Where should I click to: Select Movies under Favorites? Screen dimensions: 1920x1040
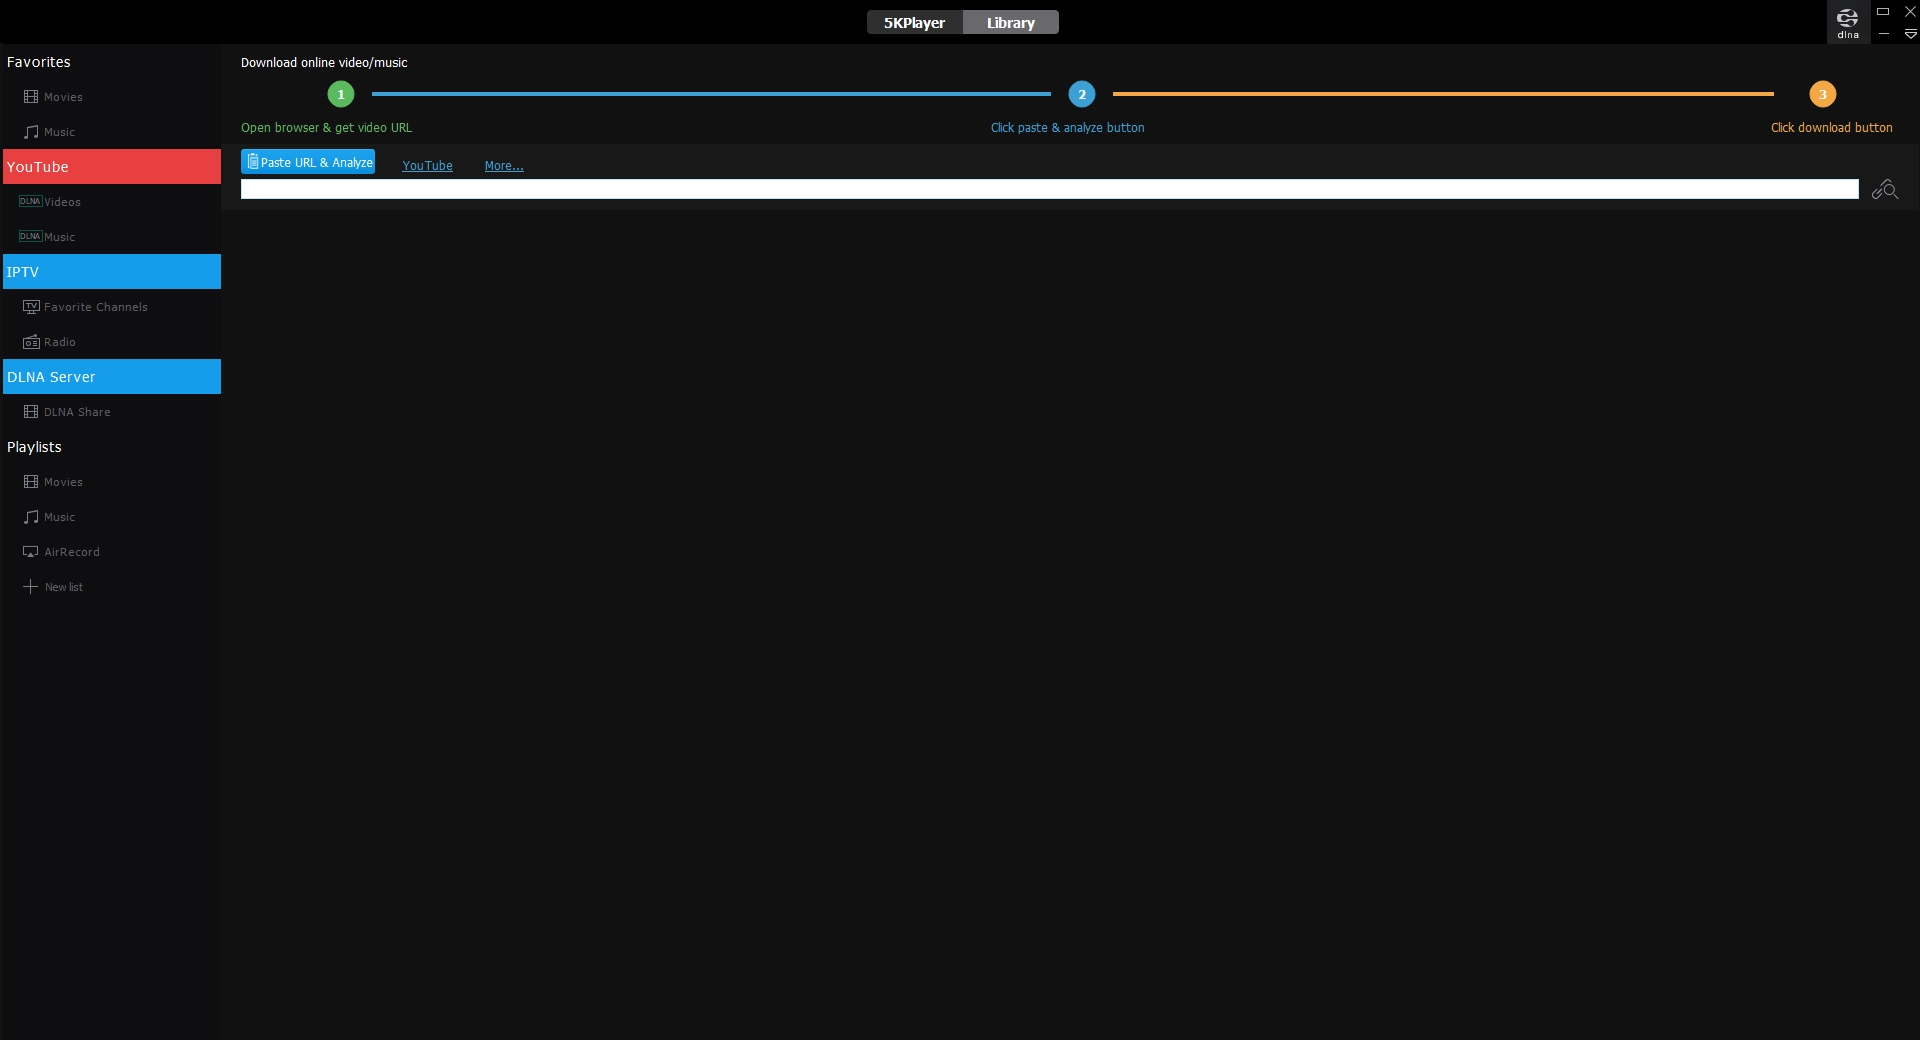coord(62,96)
